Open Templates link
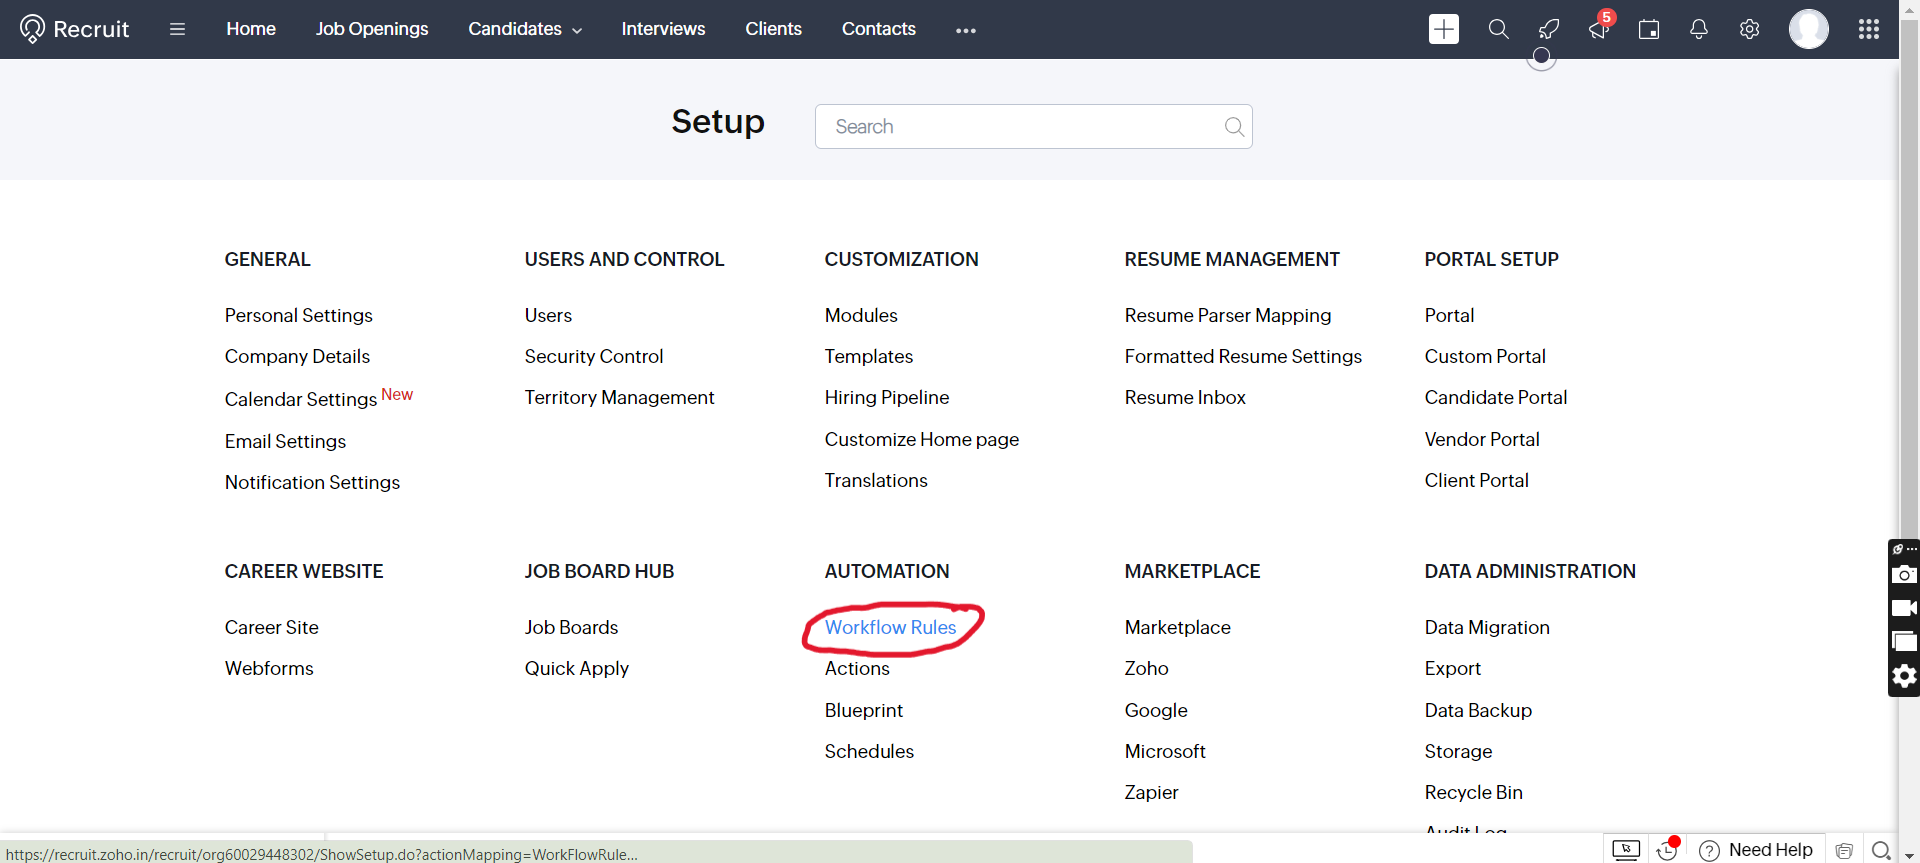 tap(869, 356)
